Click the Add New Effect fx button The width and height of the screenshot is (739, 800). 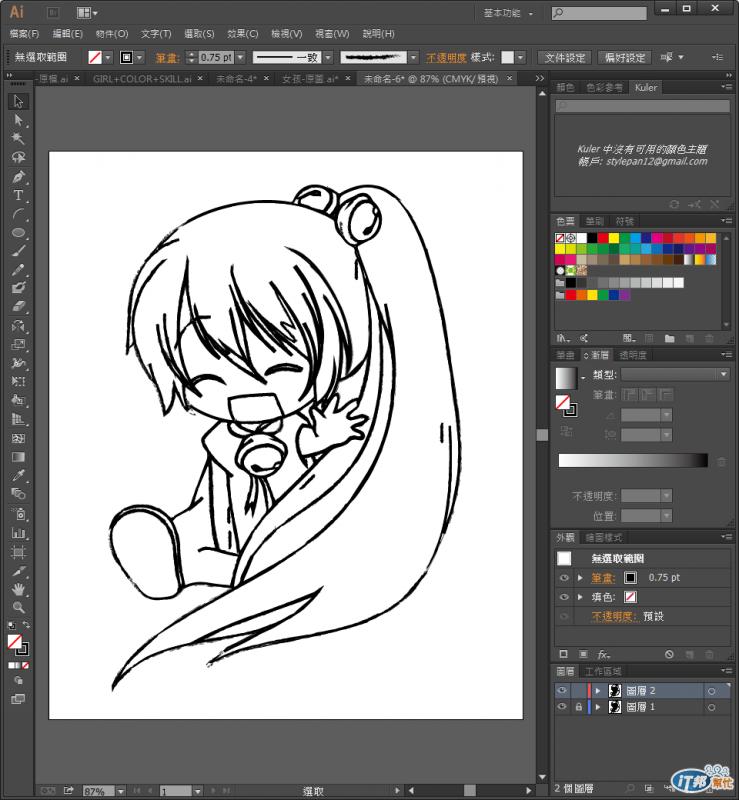pos(604,654)
